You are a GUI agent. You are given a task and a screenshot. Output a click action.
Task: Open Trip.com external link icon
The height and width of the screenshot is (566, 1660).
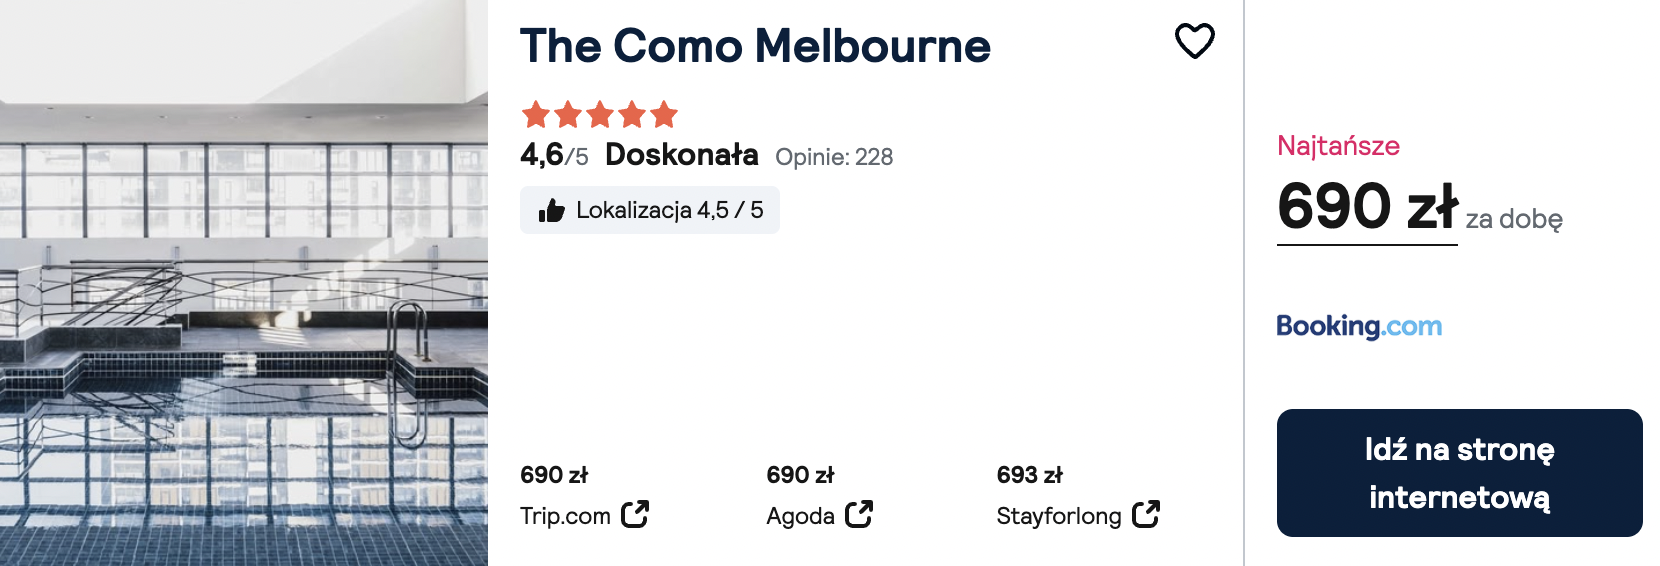635,515
